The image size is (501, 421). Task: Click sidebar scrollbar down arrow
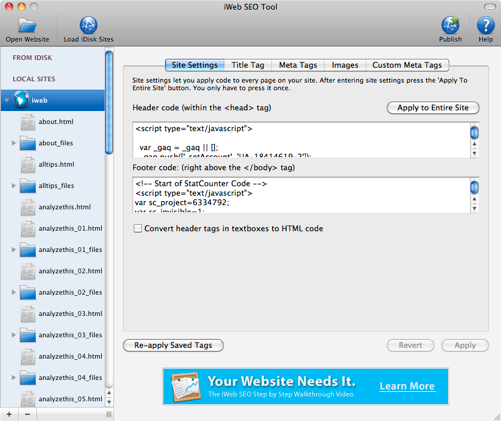[x=109, y=402]
